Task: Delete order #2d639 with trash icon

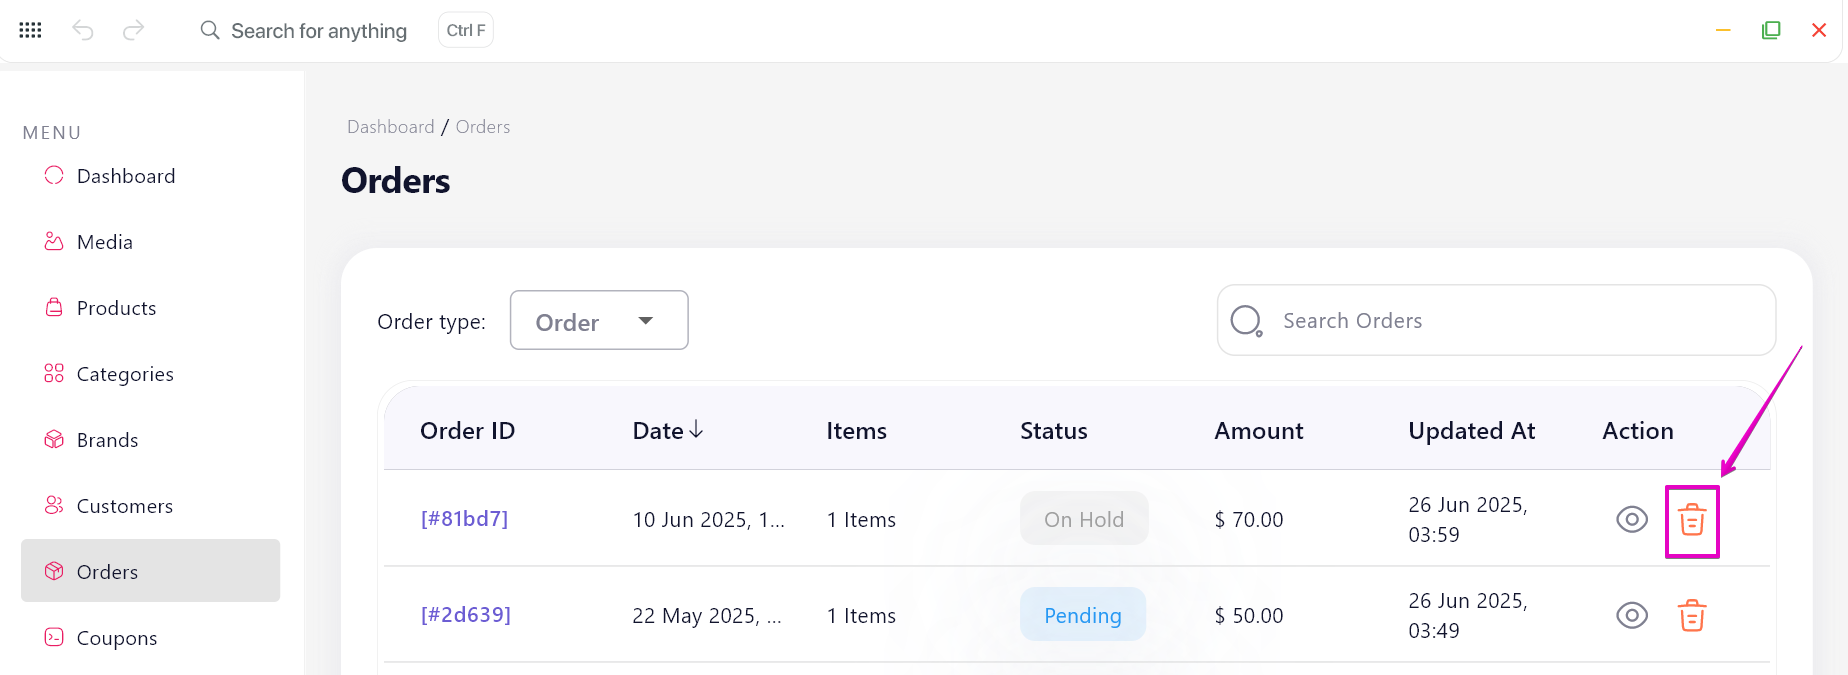Action: 1692,616
